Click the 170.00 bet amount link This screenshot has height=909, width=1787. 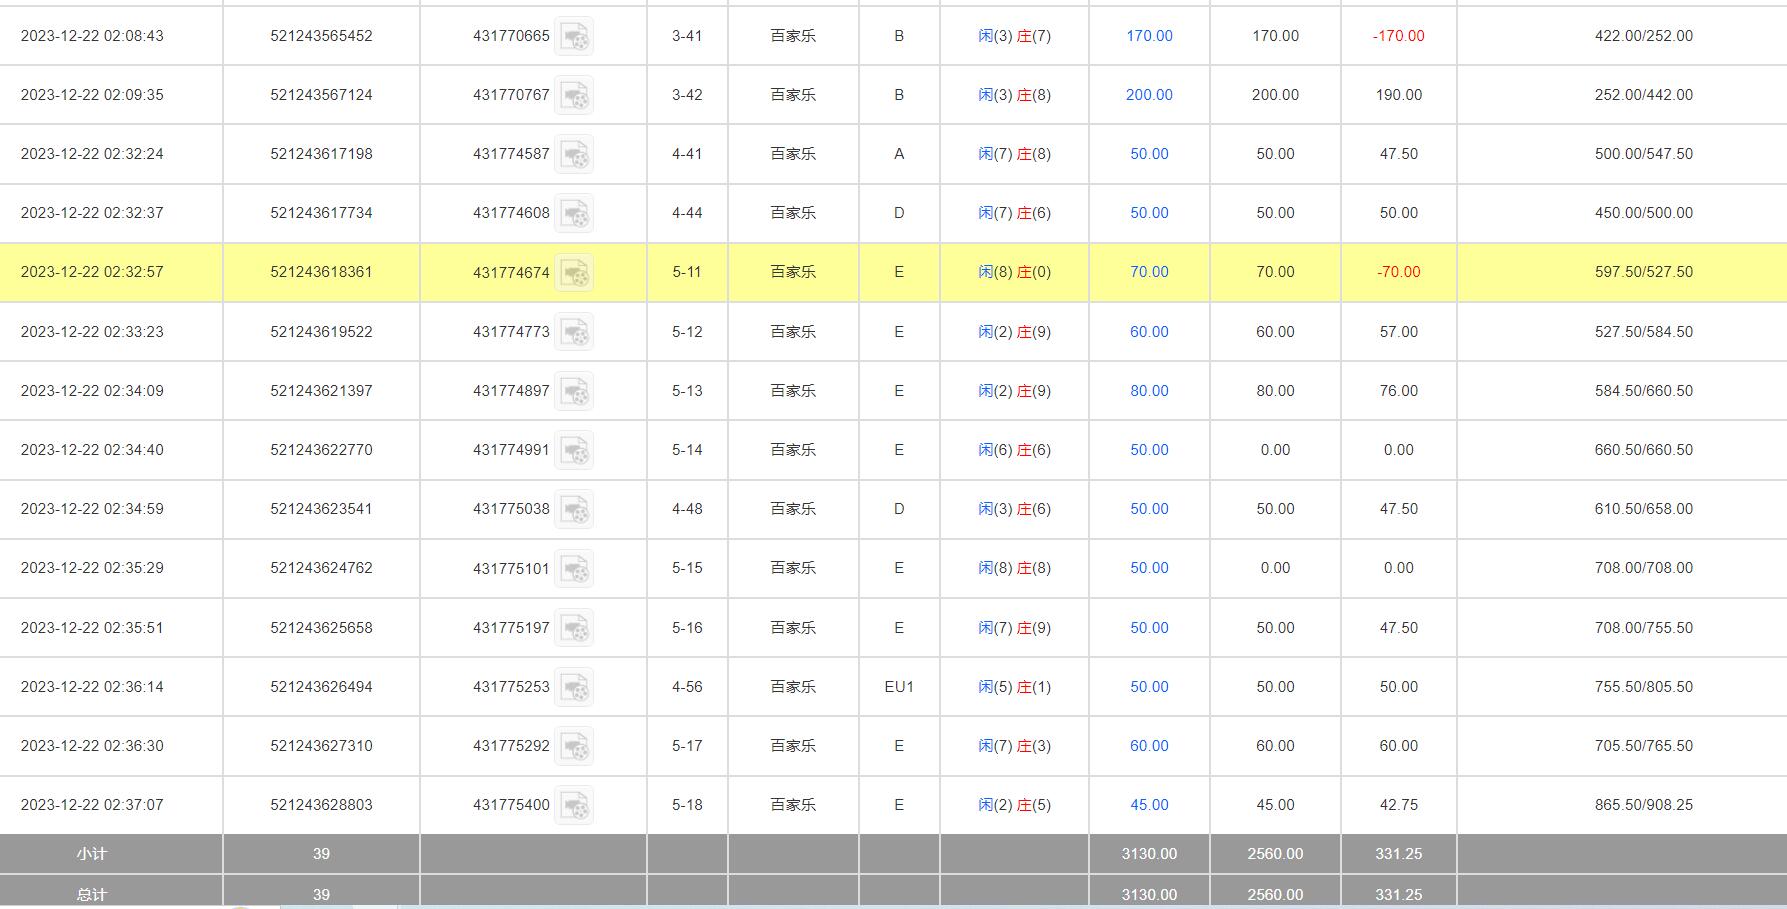point(1149,36)
